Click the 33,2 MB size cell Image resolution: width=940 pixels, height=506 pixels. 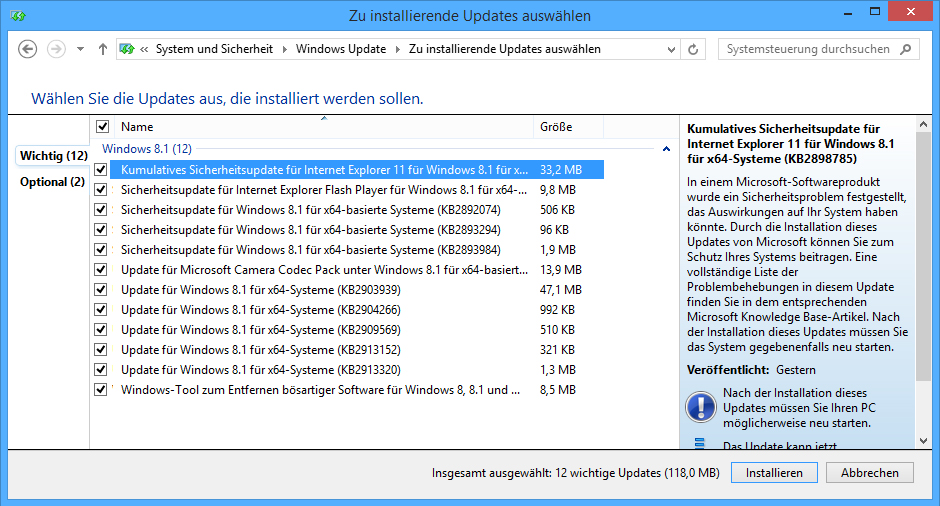pos(561,170)
